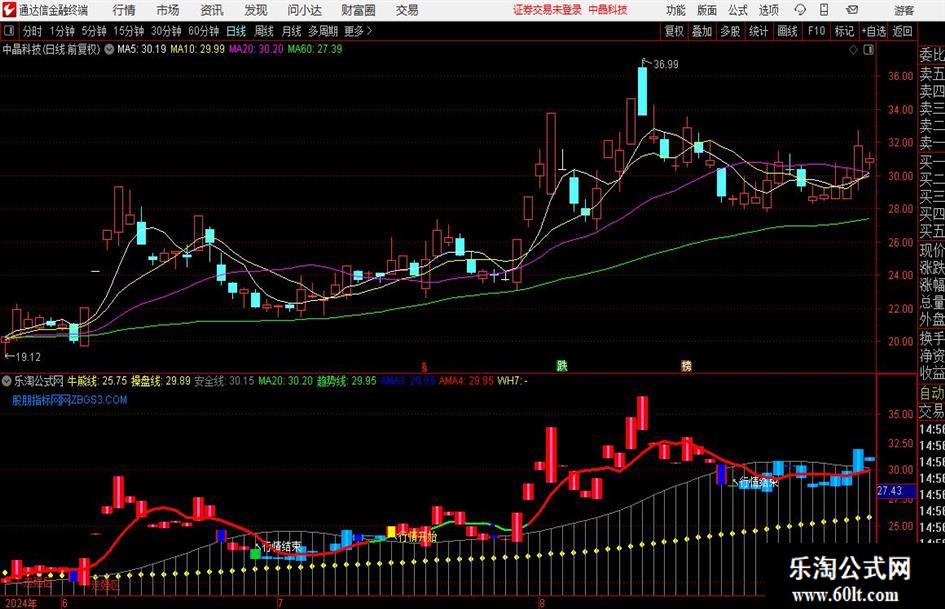
Task: Expand the 乐淘公式网 sub-indicator dropdown arrow
Action: coord(7,381)
